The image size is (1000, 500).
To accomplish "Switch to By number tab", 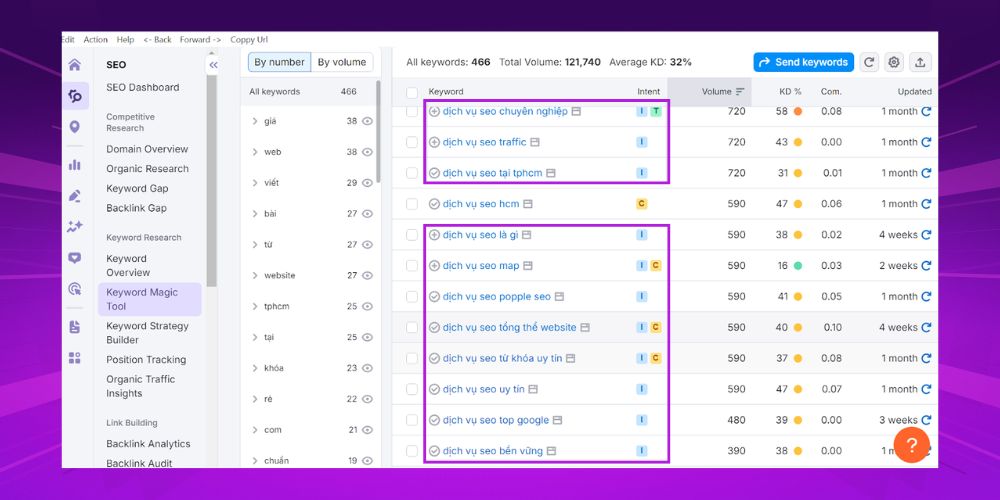I will 279,62.
